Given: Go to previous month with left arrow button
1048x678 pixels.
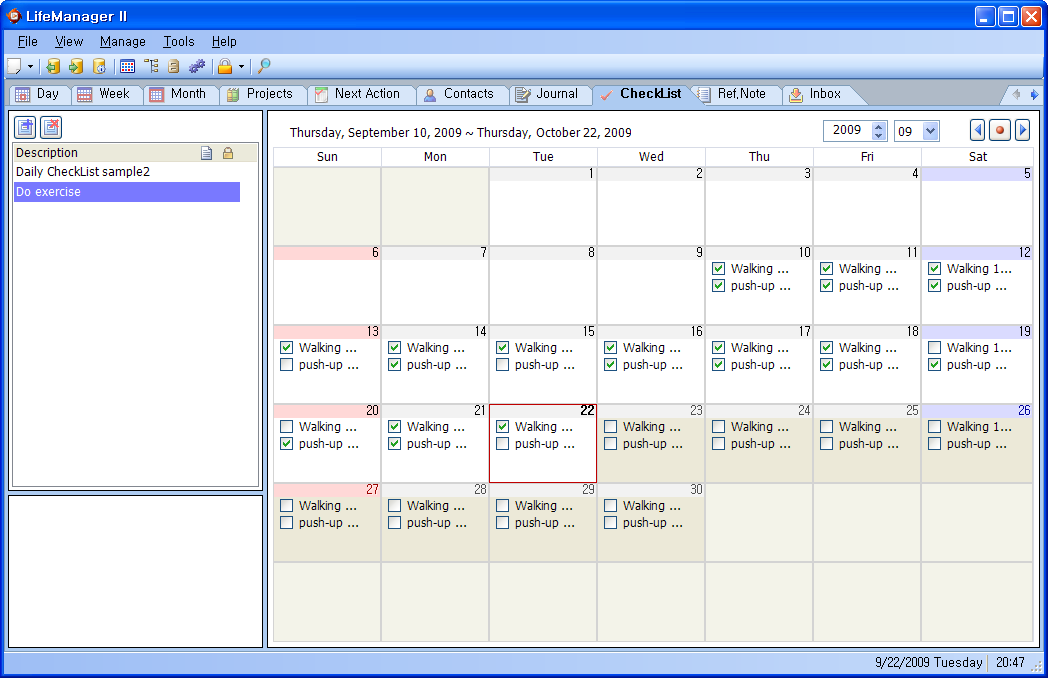Looking at the screenshot, I should tap(977, 130).
